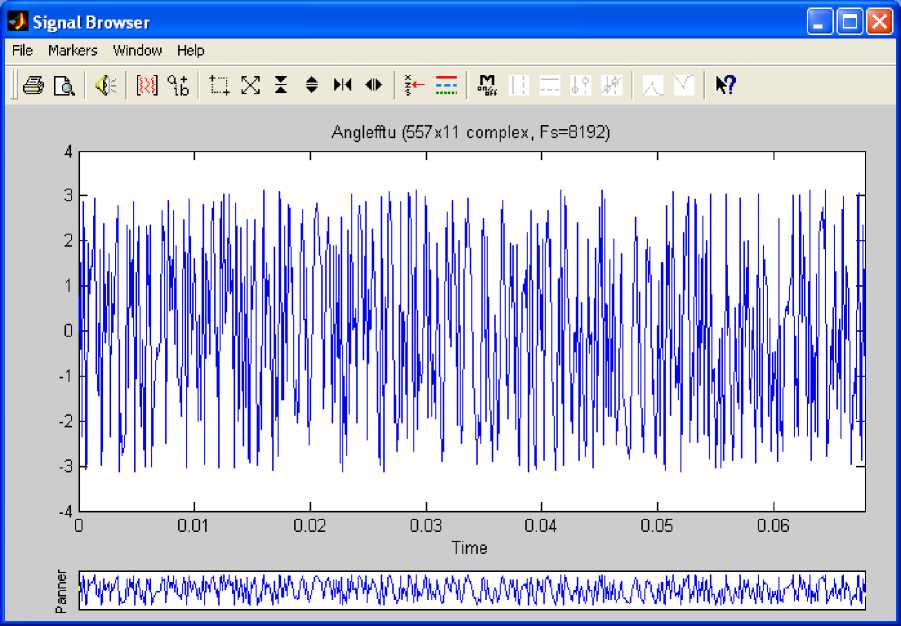This screenshot has height=626, width=901.
Task: Open Line Properties with colored lines icon
Action: 446,86
